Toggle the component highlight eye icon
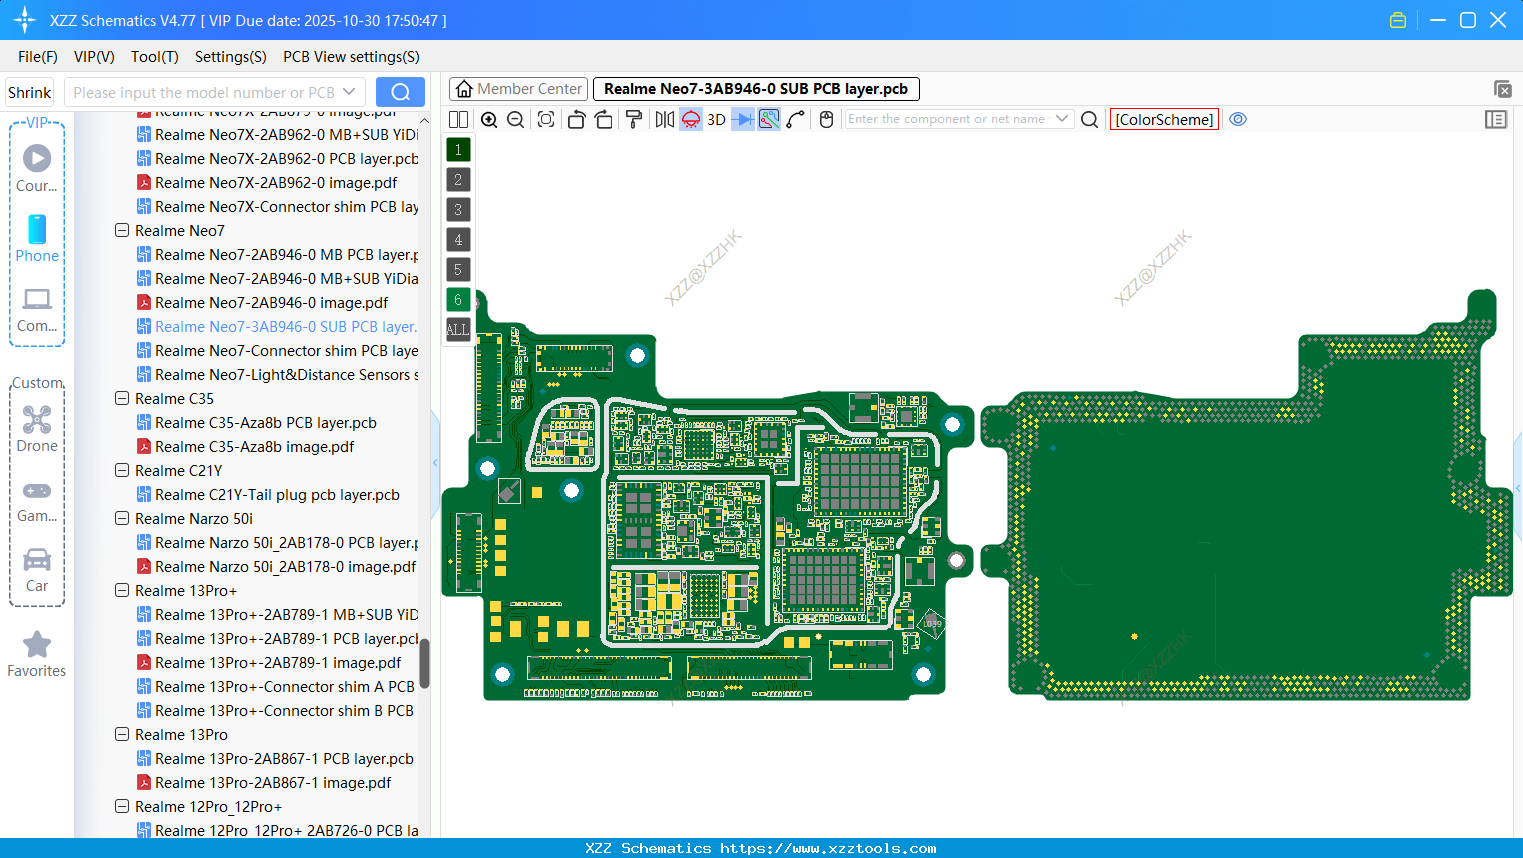The width and height of the screenshot is (1523, 858). coord(1238,119)
